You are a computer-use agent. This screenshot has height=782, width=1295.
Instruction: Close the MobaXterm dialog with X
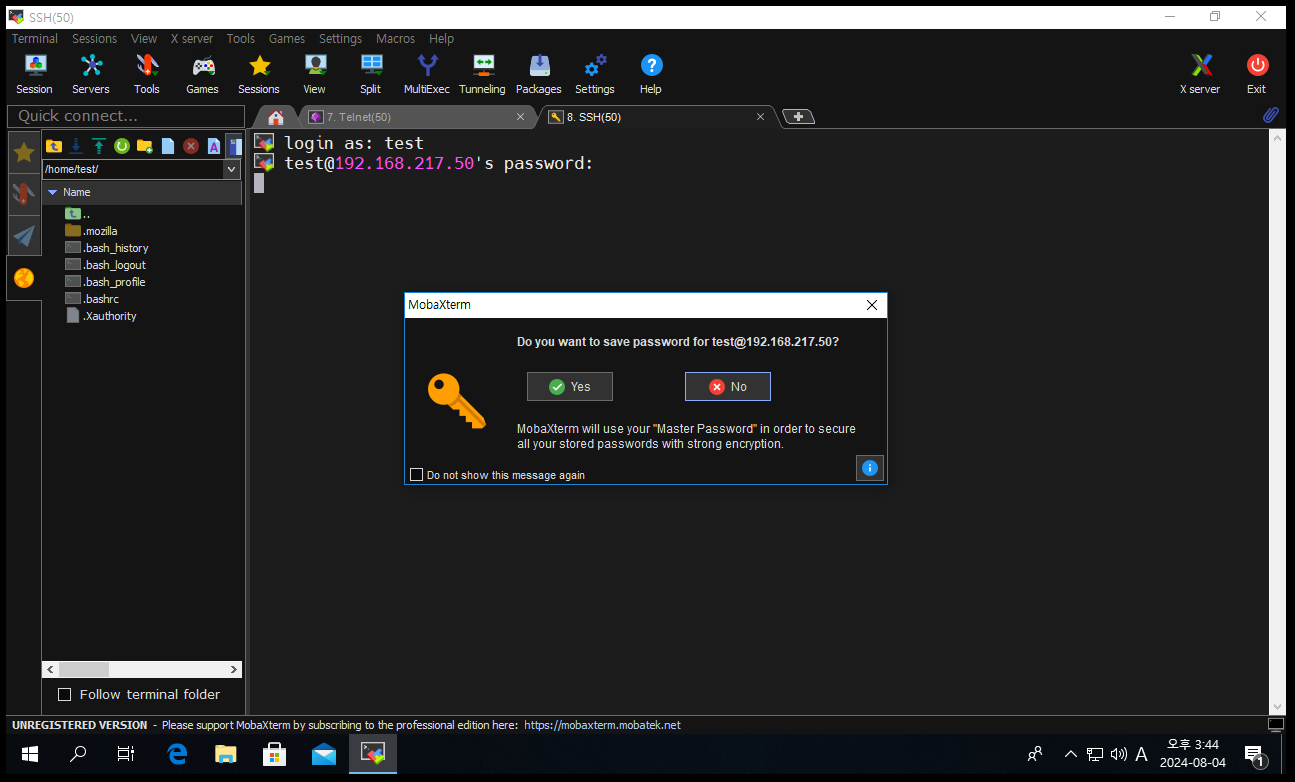(x=871, y=305)
